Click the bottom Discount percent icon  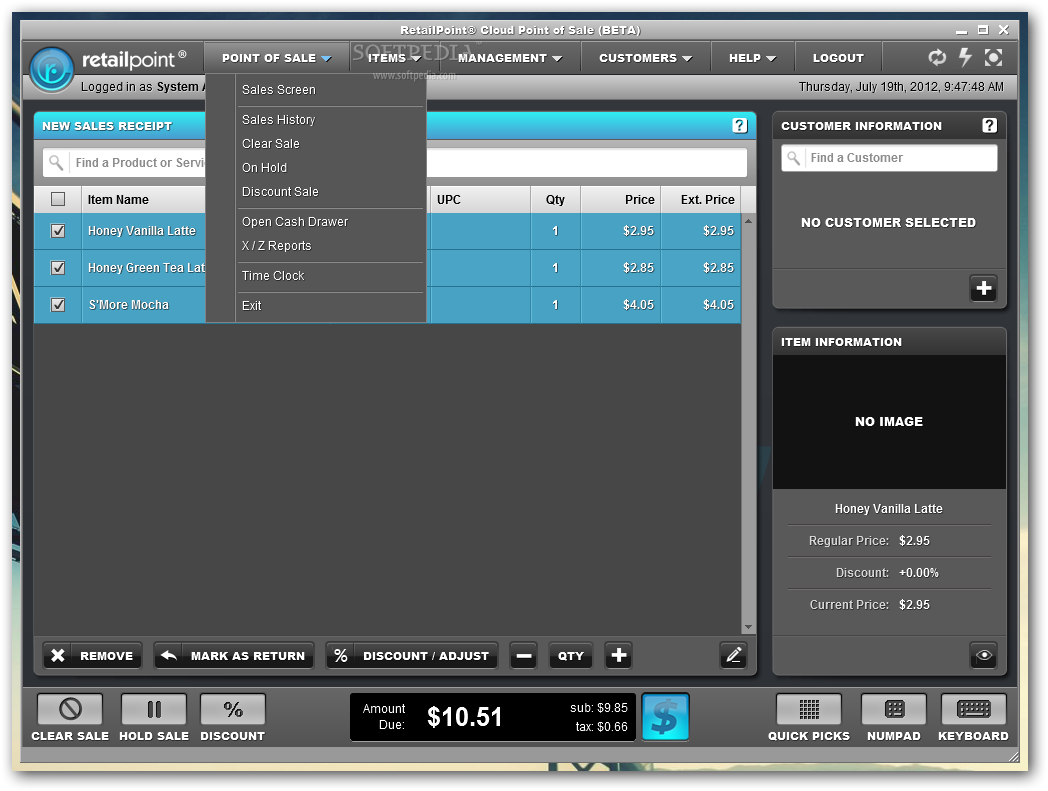point(233,709)
